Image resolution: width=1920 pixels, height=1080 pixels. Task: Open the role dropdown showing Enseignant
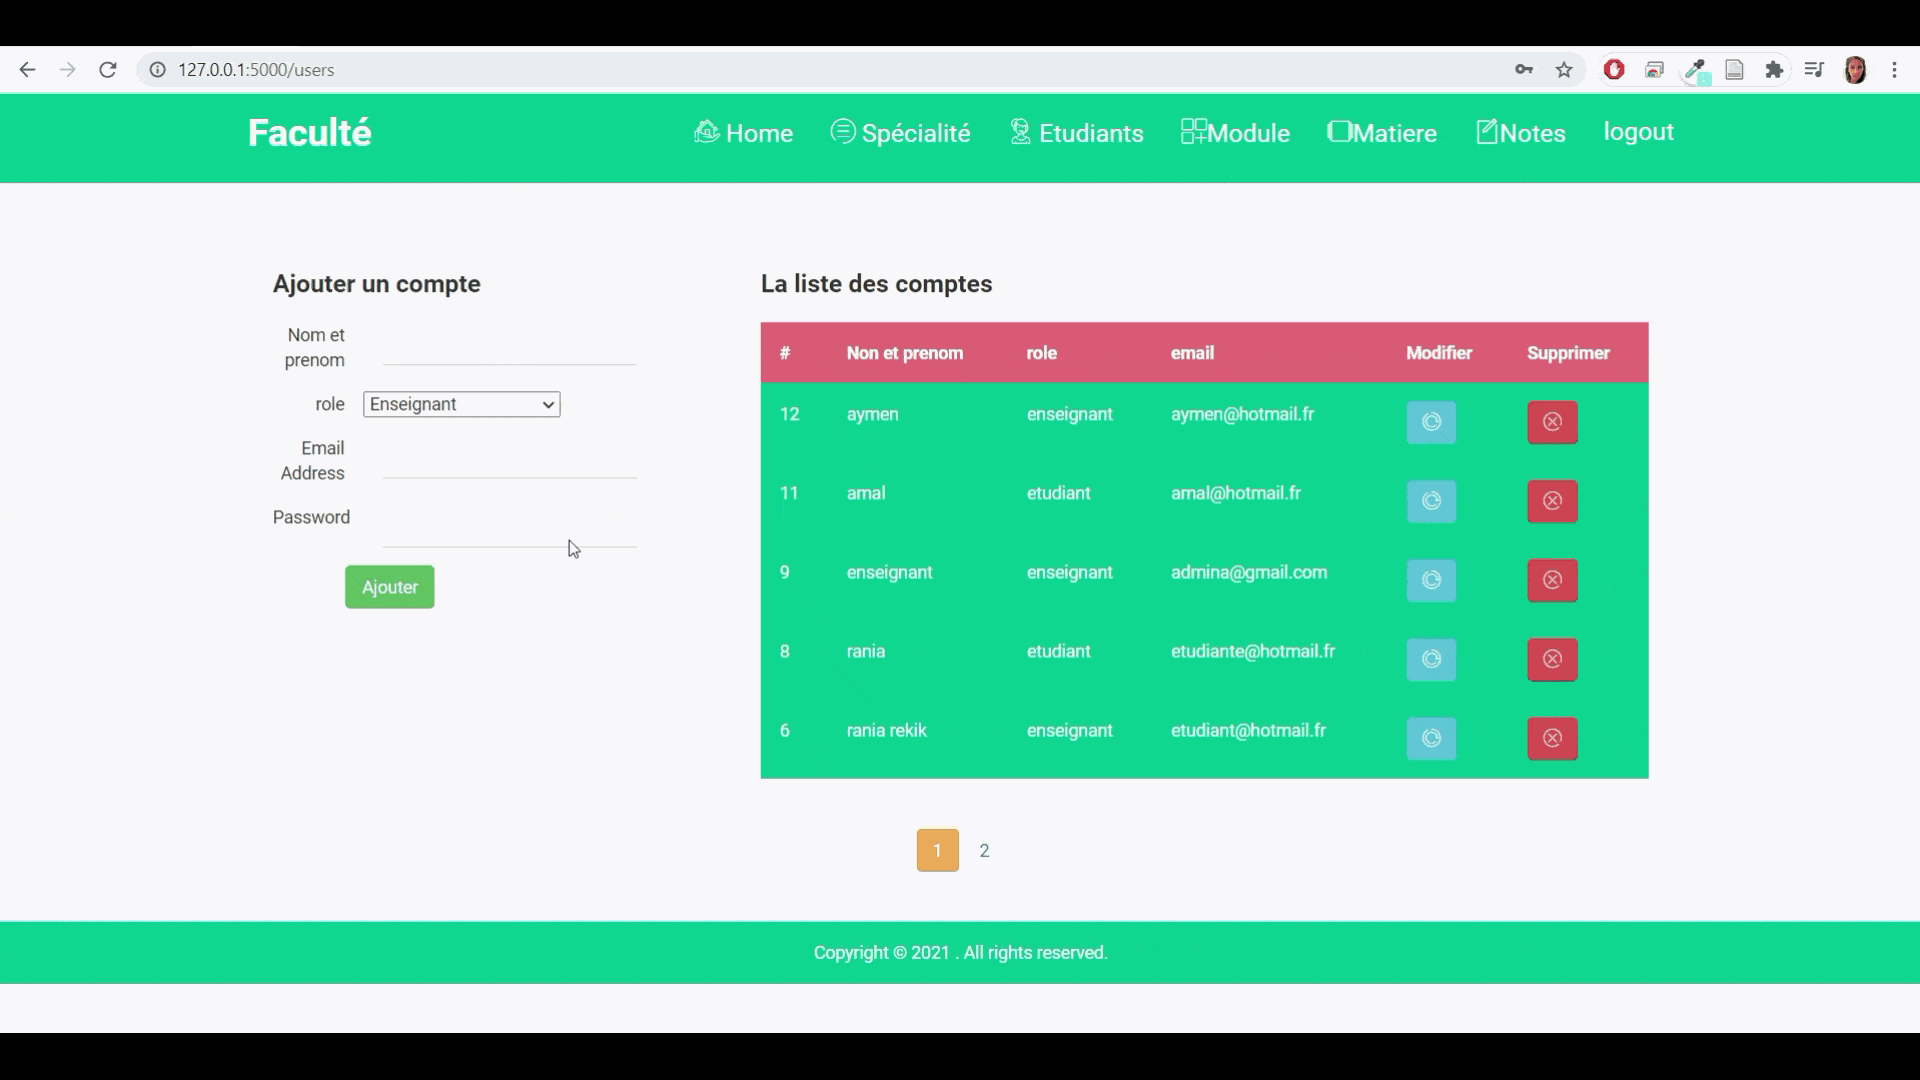tap(461, 404)
